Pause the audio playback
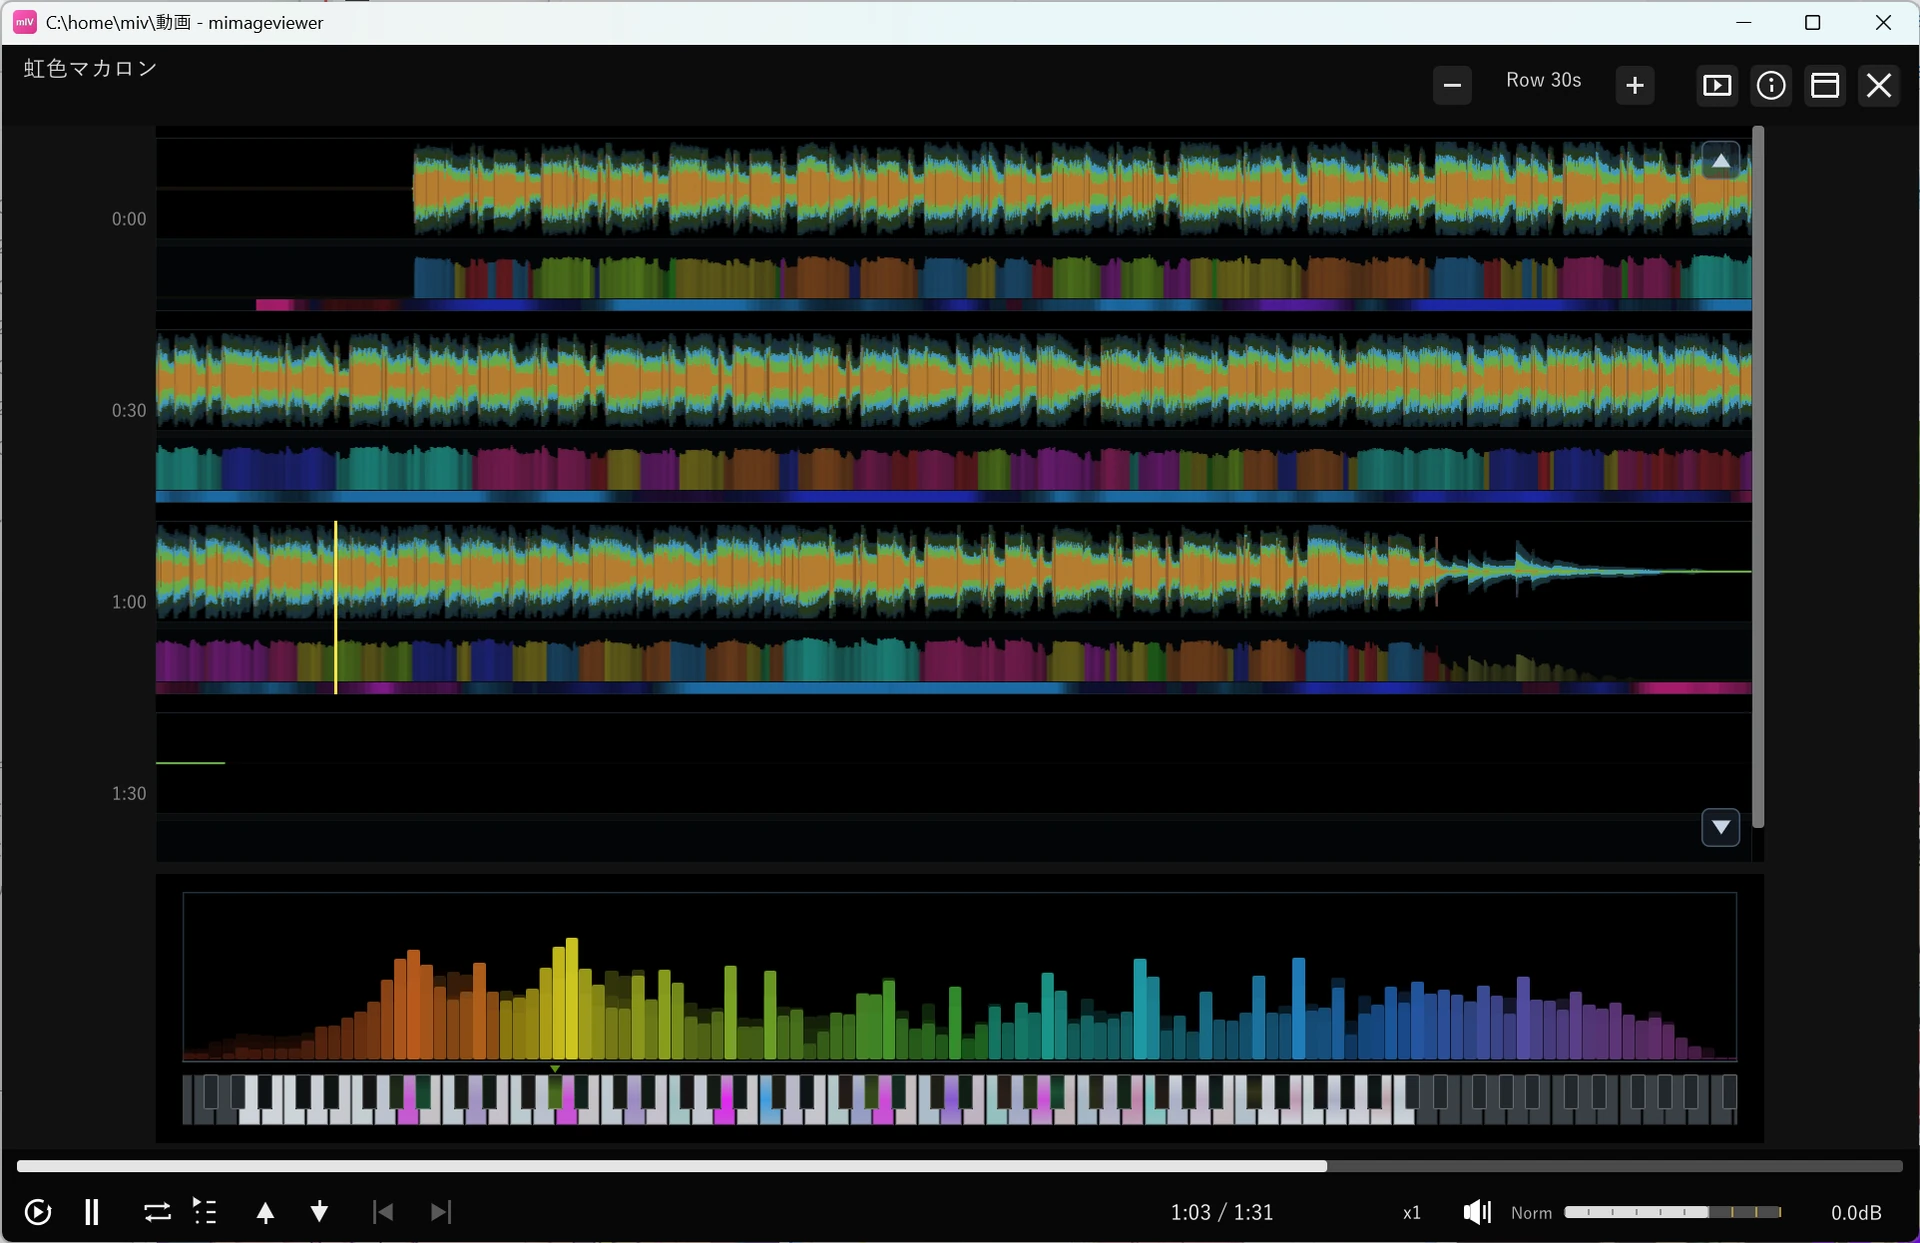The height and width of the screenshot is (1243, 1920). pos(92,1212)
